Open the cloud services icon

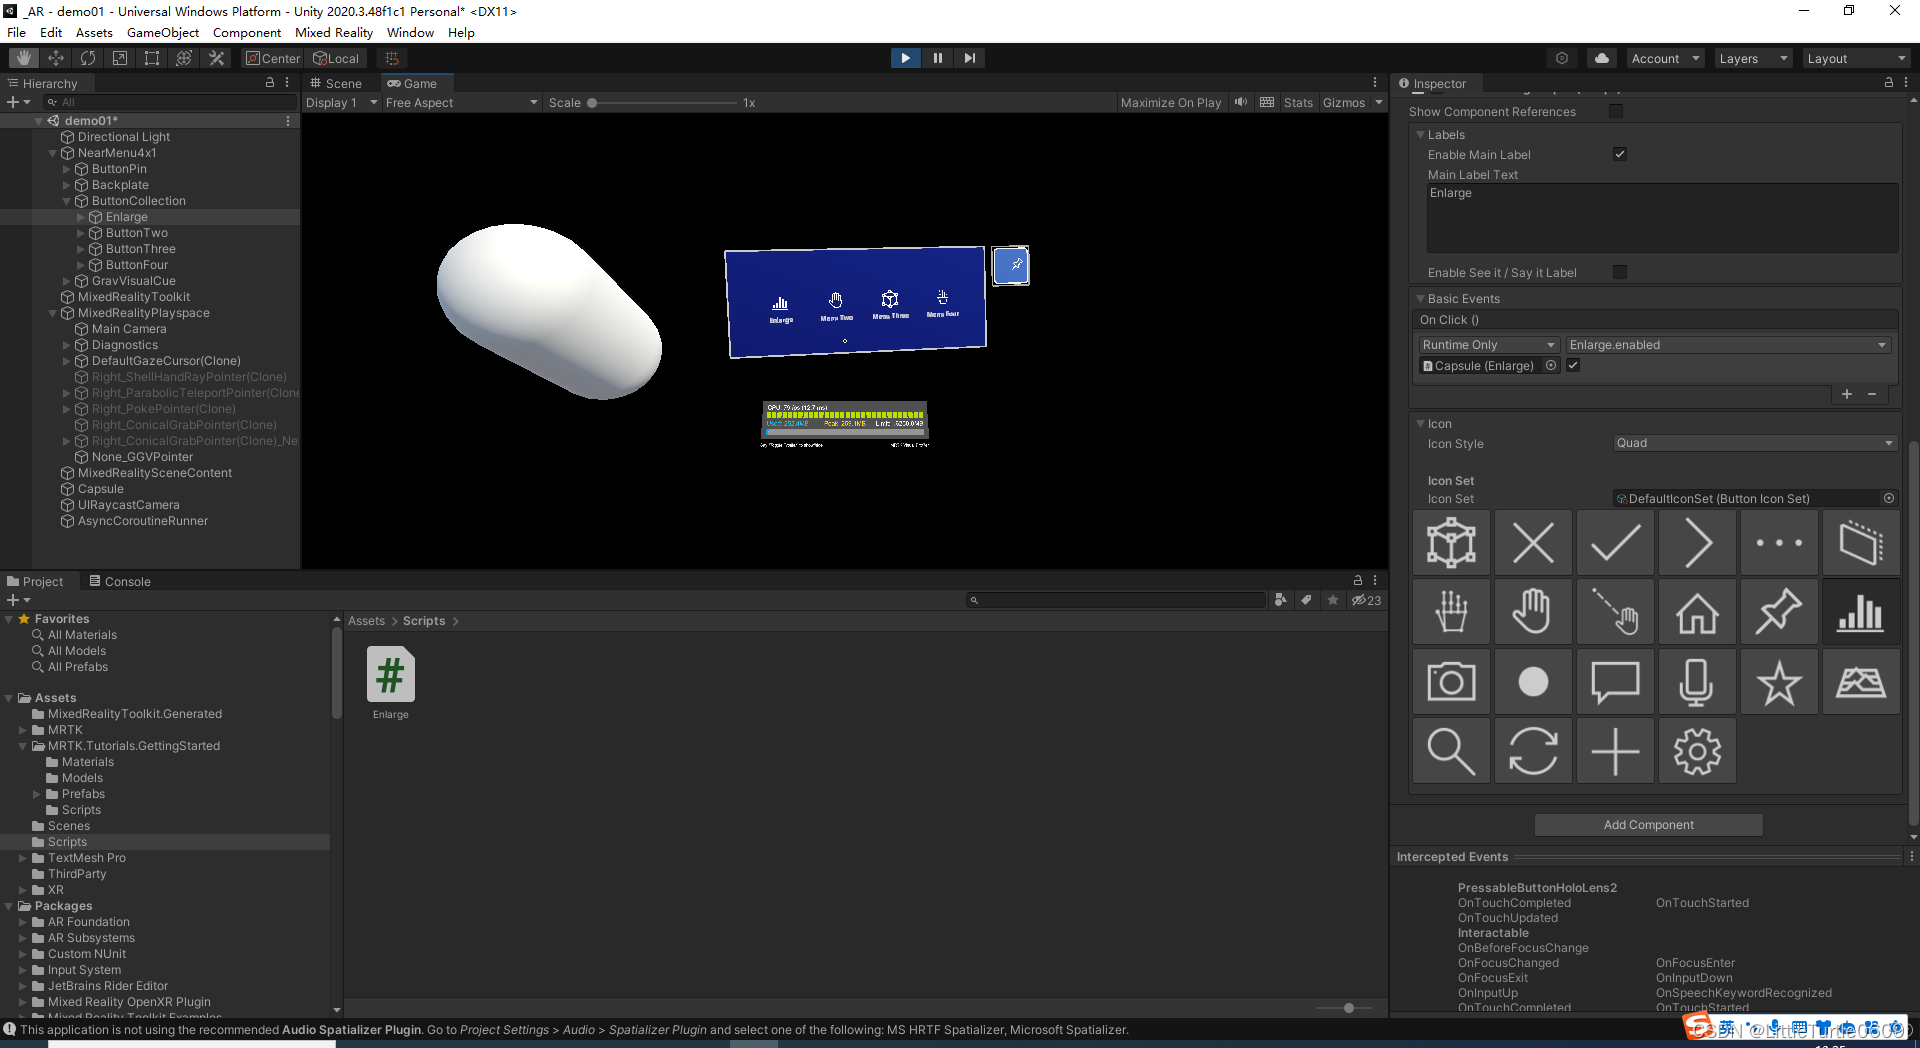pos(1602,58)
